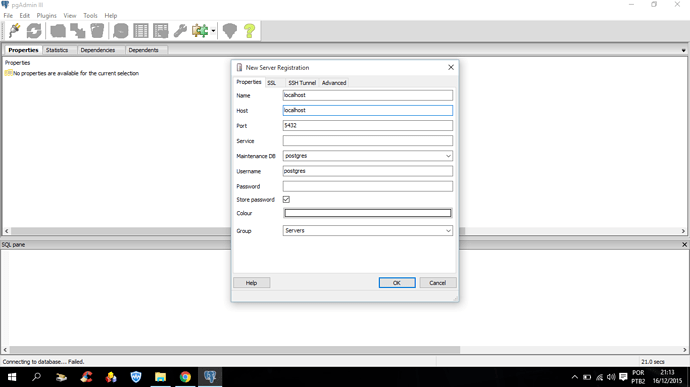
Task: Open the Tools menu
Action: tap(90, 15)
